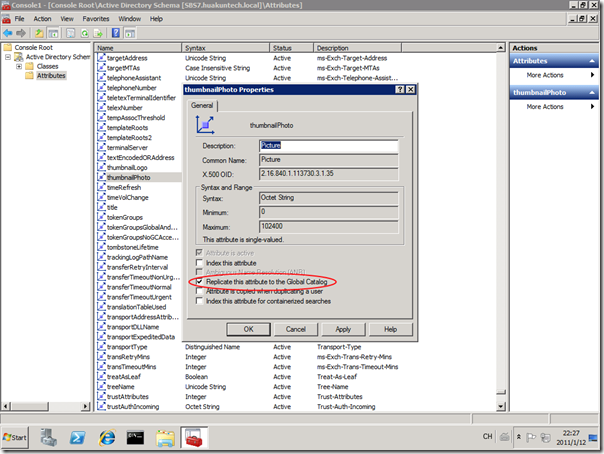Collapse the Active Directory Schema tree node
The width and height of the screenshot is (604, 454).
click(x=8, y=57)
